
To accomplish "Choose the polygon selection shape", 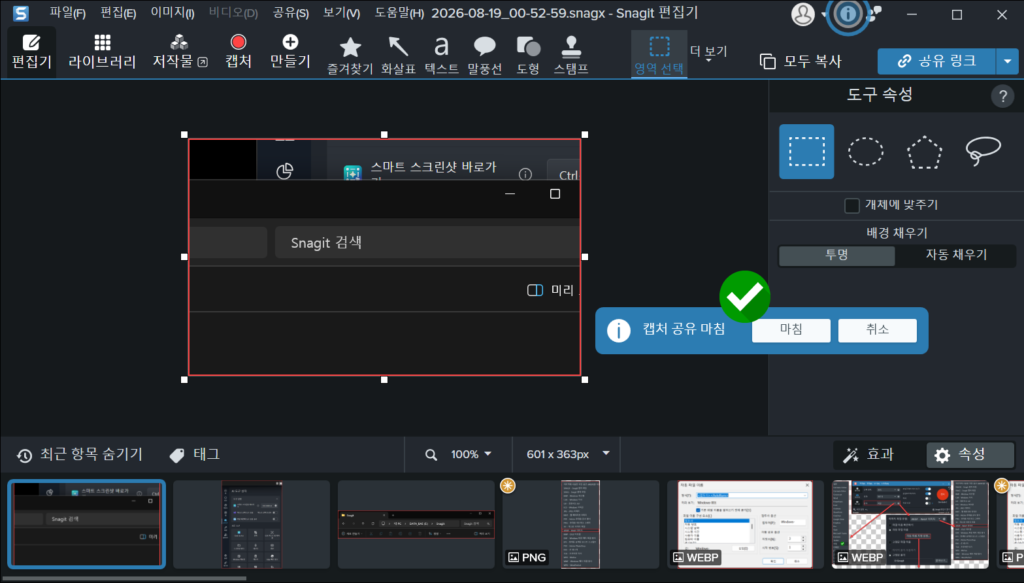I will [925, 151].
